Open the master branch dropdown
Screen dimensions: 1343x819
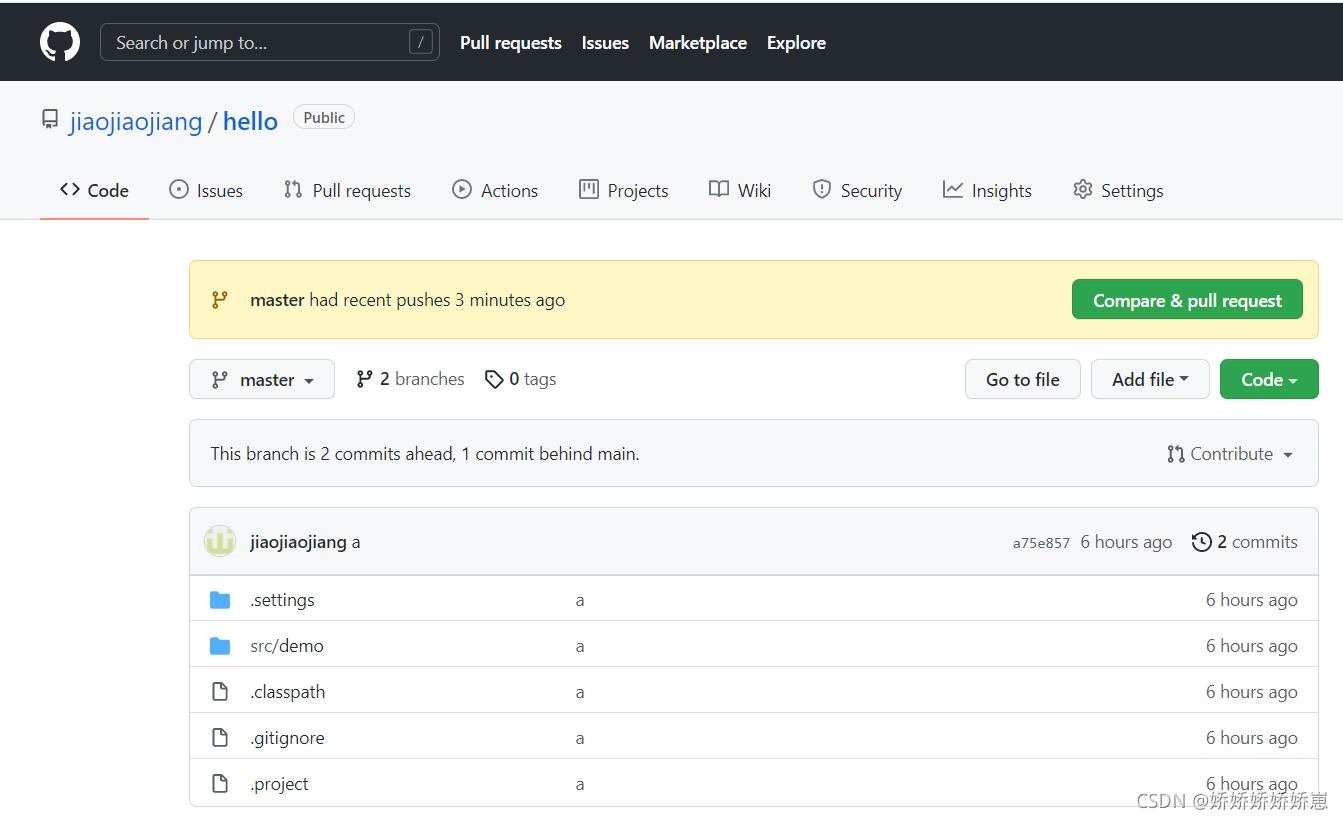[261, 379]
